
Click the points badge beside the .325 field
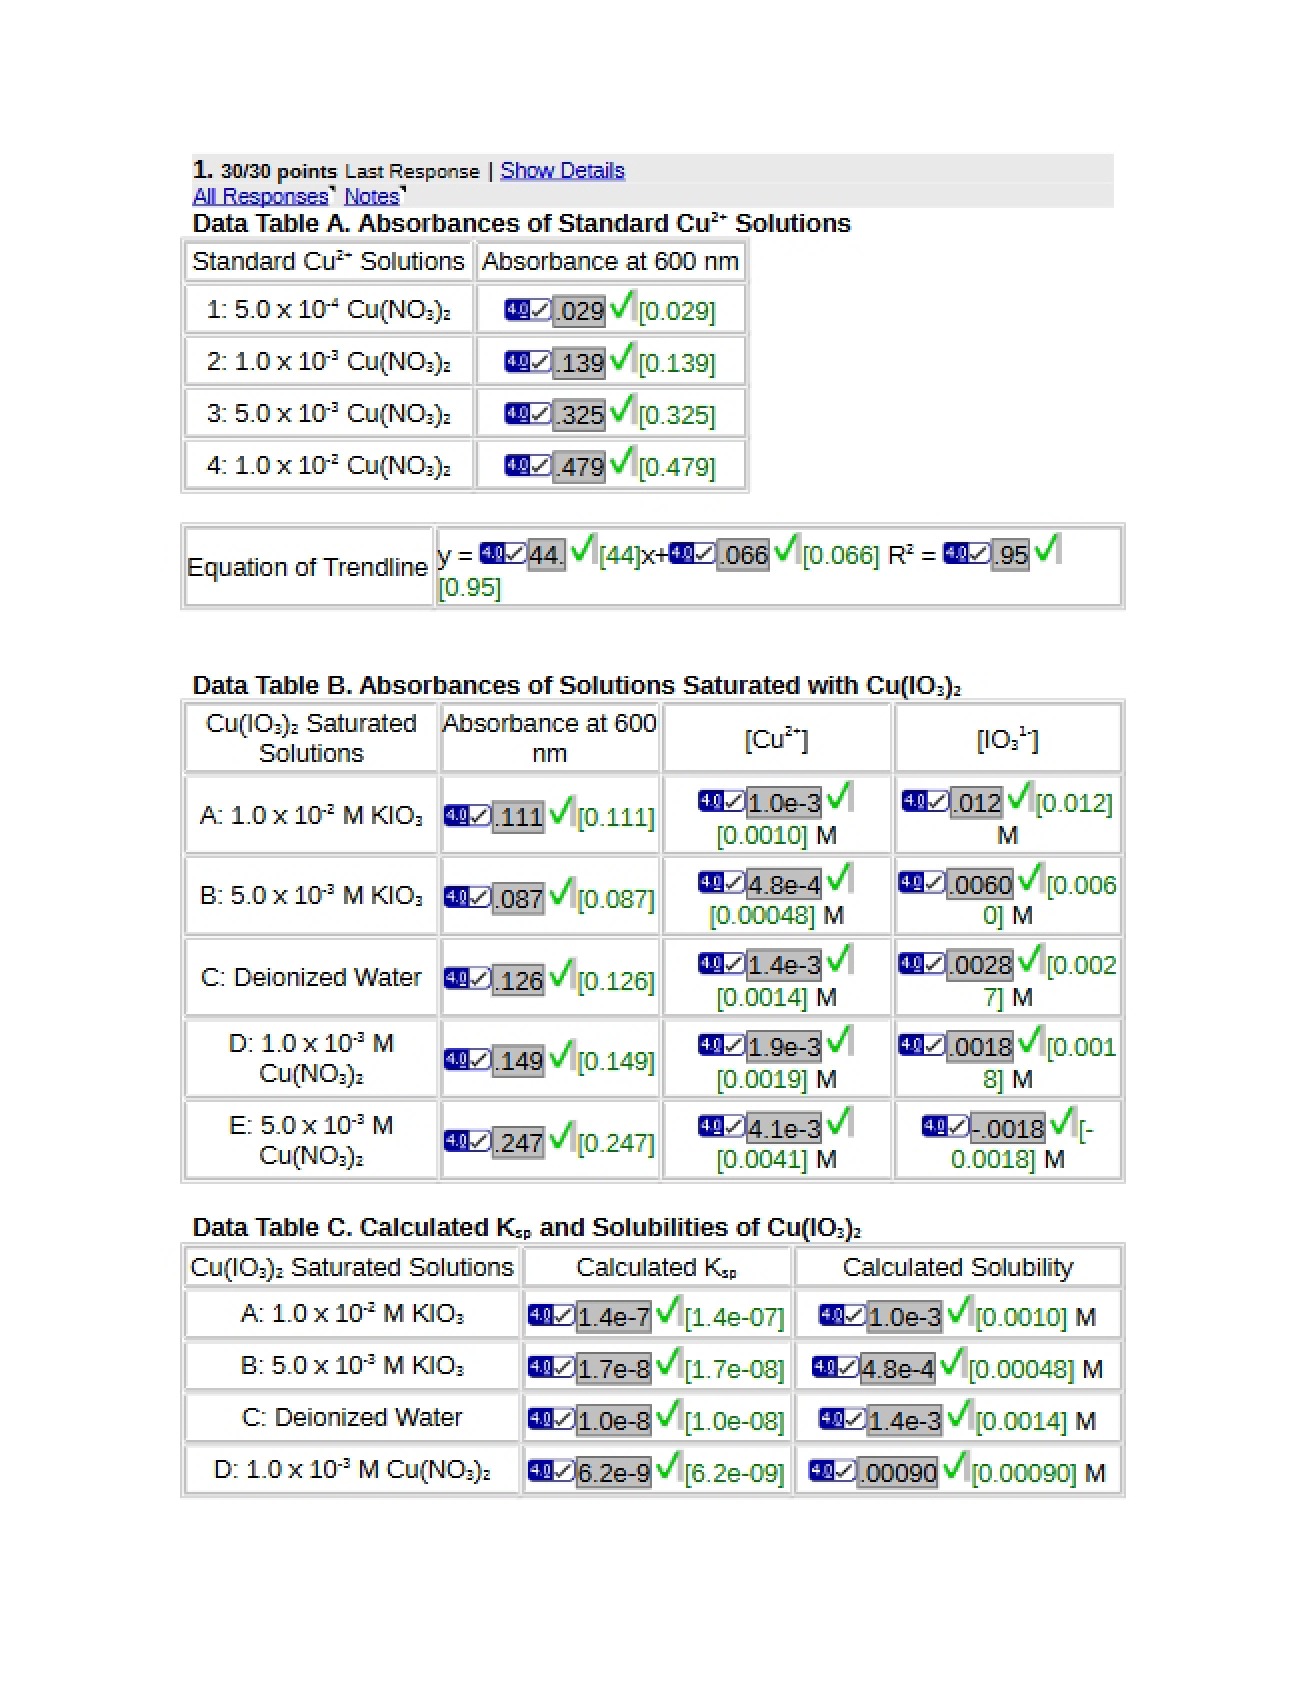coord(527,413)
